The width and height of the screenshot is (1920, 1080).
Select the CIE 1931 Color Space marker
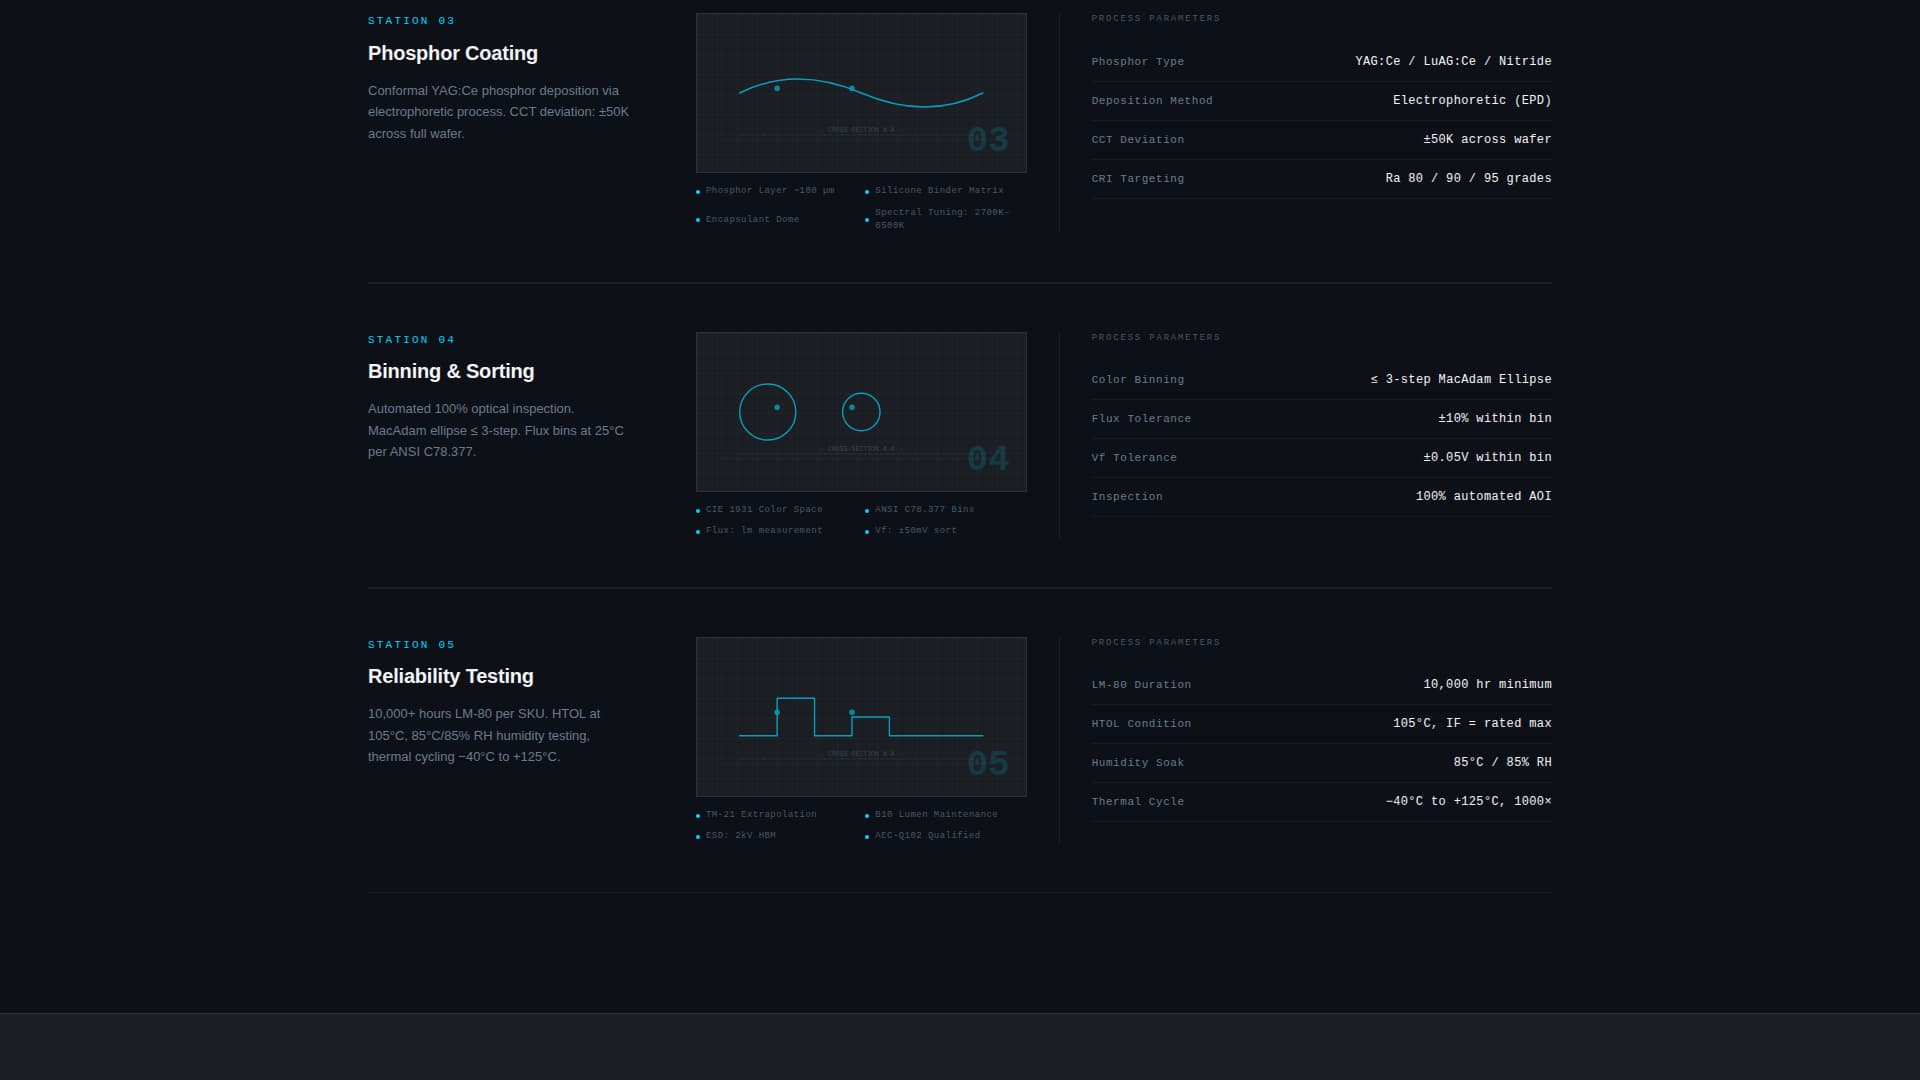[x=698, y=510]
